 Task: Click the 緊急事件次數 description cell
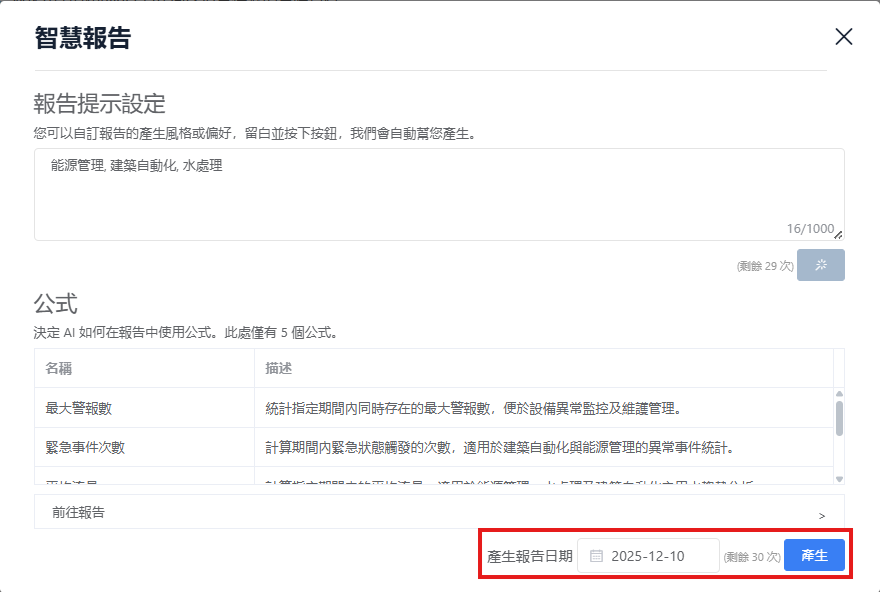[x=506, y=447]
